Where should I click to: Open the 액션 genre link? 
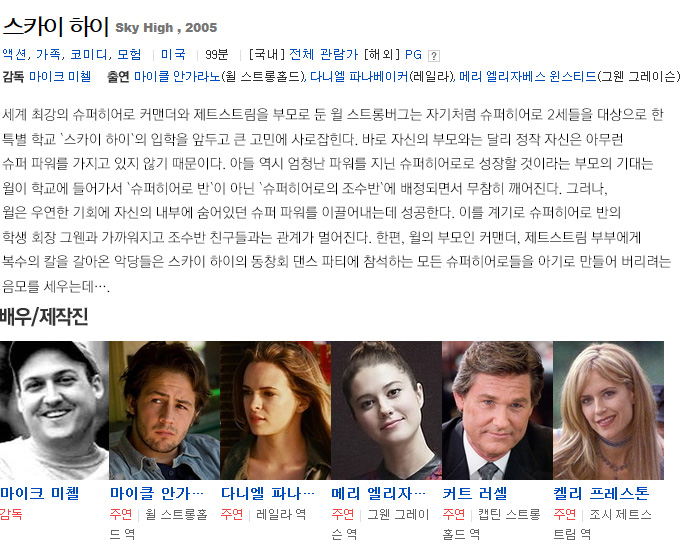14,54
